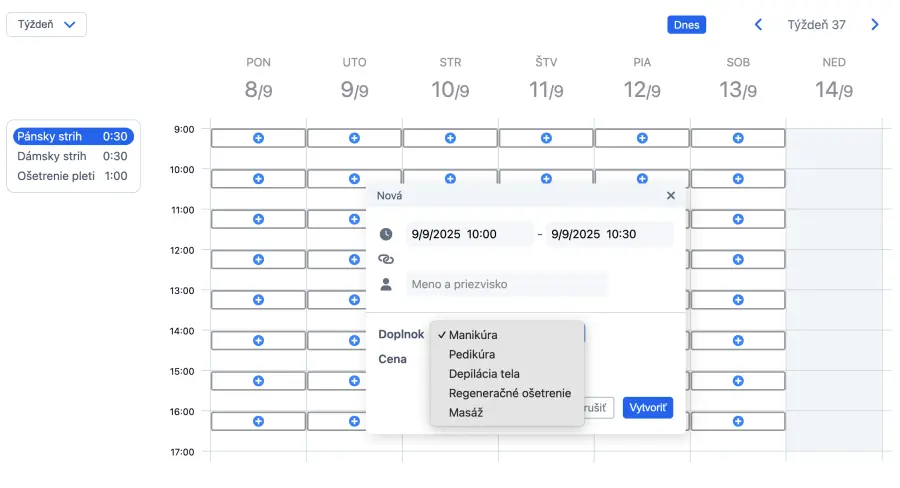Go to previous week arrow
Screen dimensions: 900x488
pyautogui.click(x=758, y=25)
